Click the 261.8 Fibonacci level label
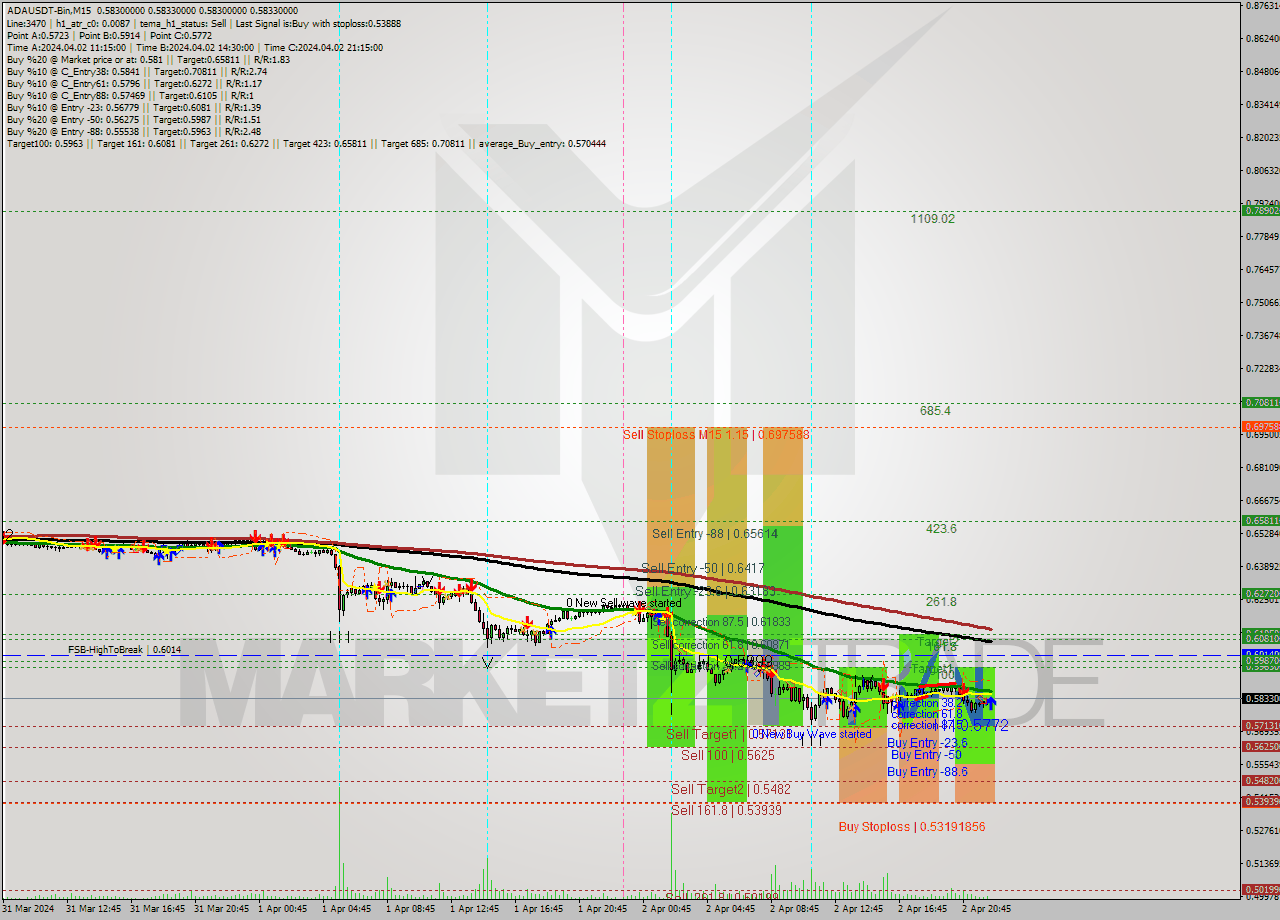This screenshot has width=1280, height=920. 941,601
